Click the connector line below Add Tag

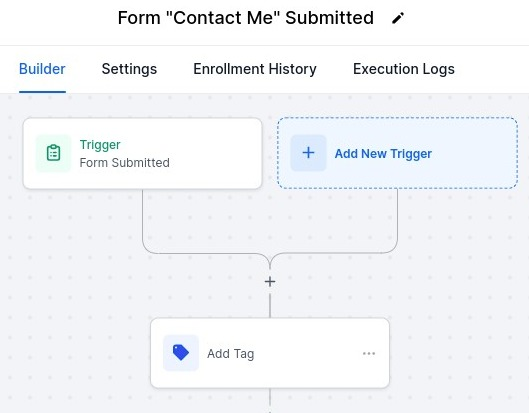click(270, 401)
